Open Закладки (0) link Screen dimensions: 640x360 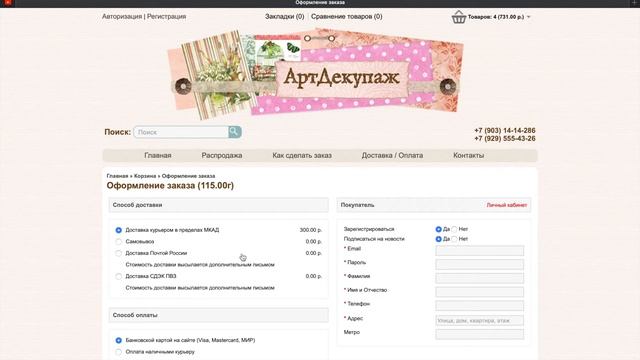284,17
